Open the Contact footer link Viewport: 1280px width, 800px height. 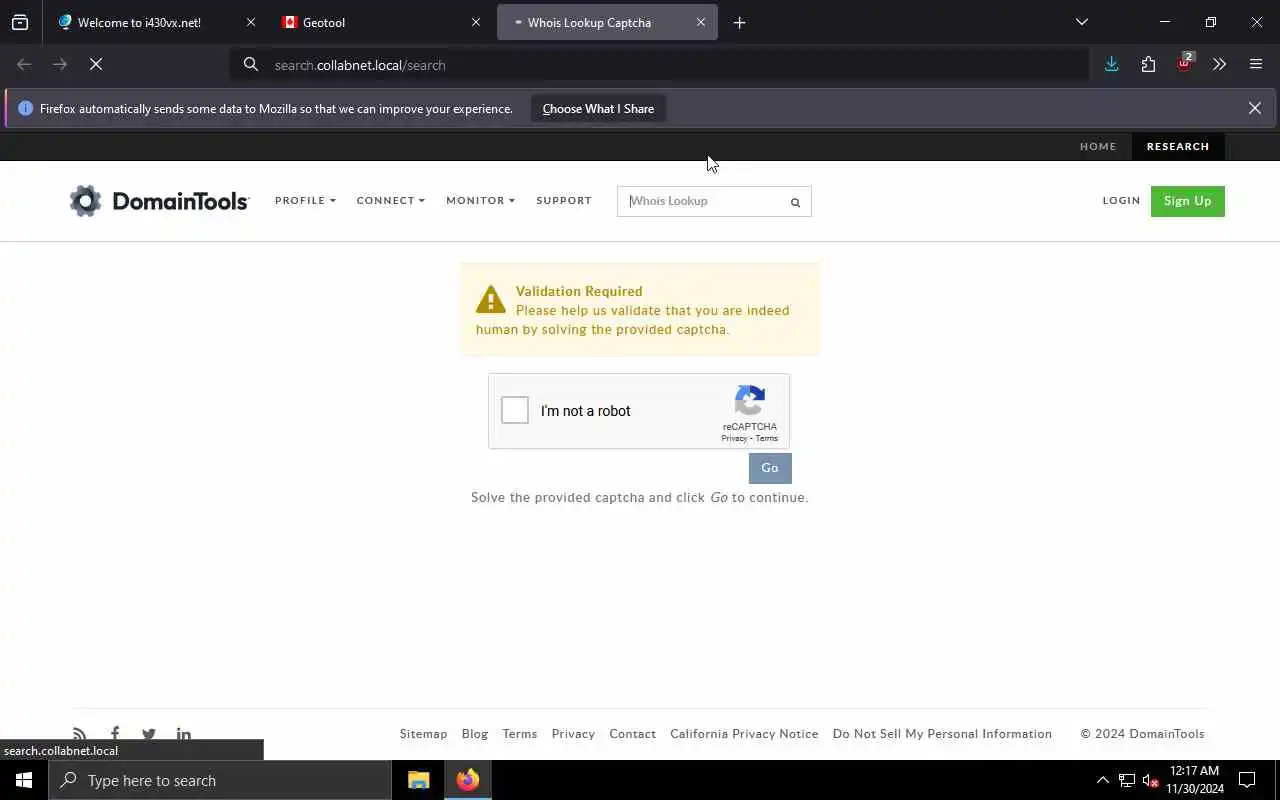633,733
